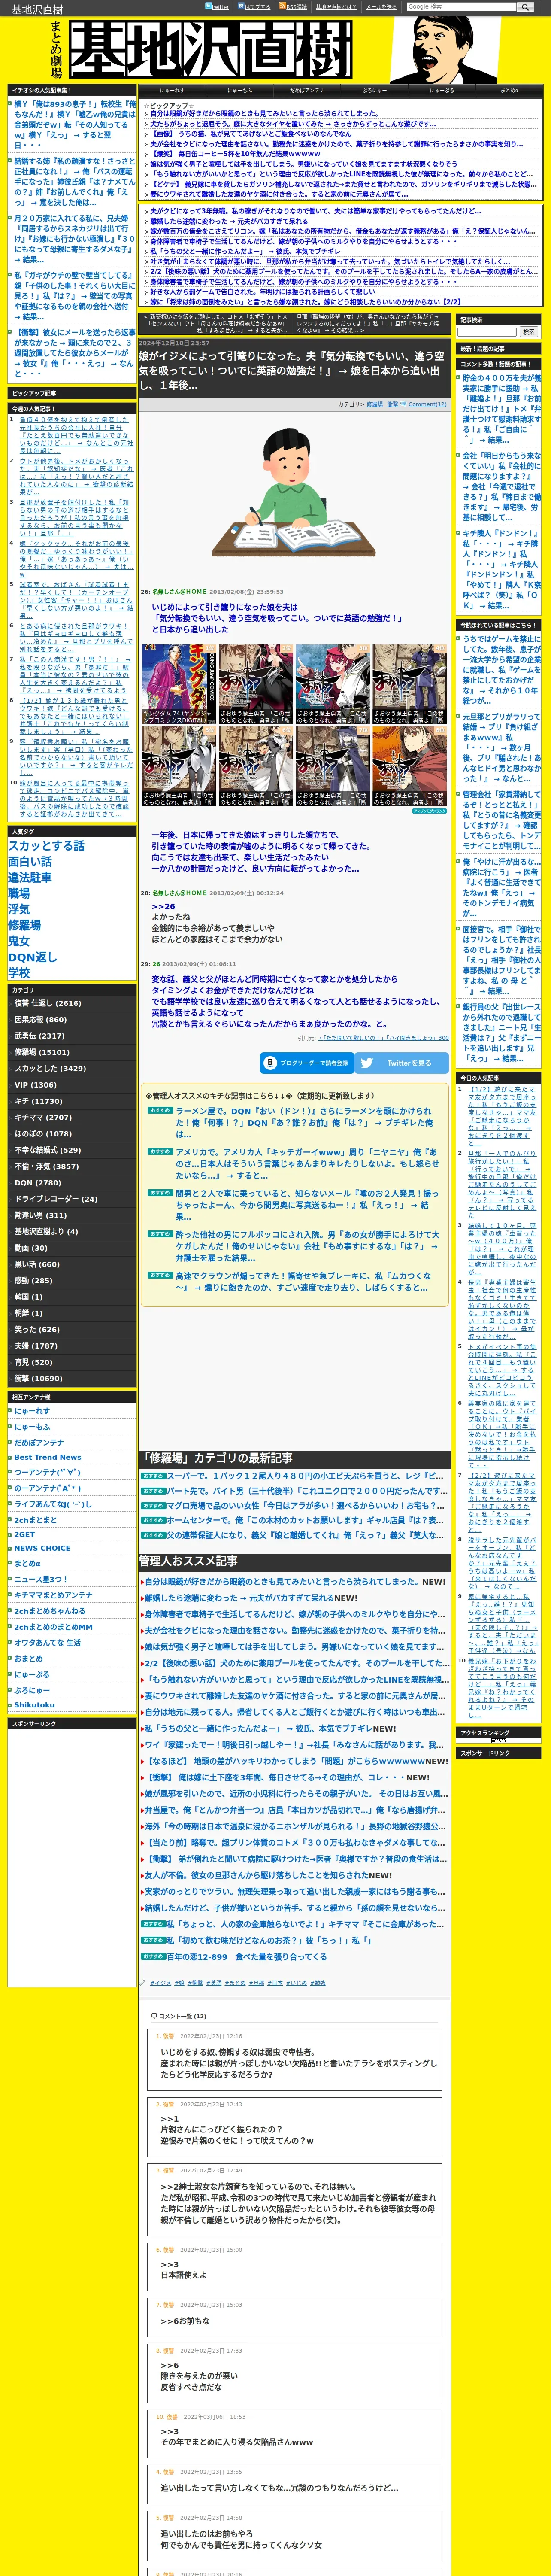Select the スカッとする話 popular tag
The image size is (551, 2576).
(x=46, y=845)
